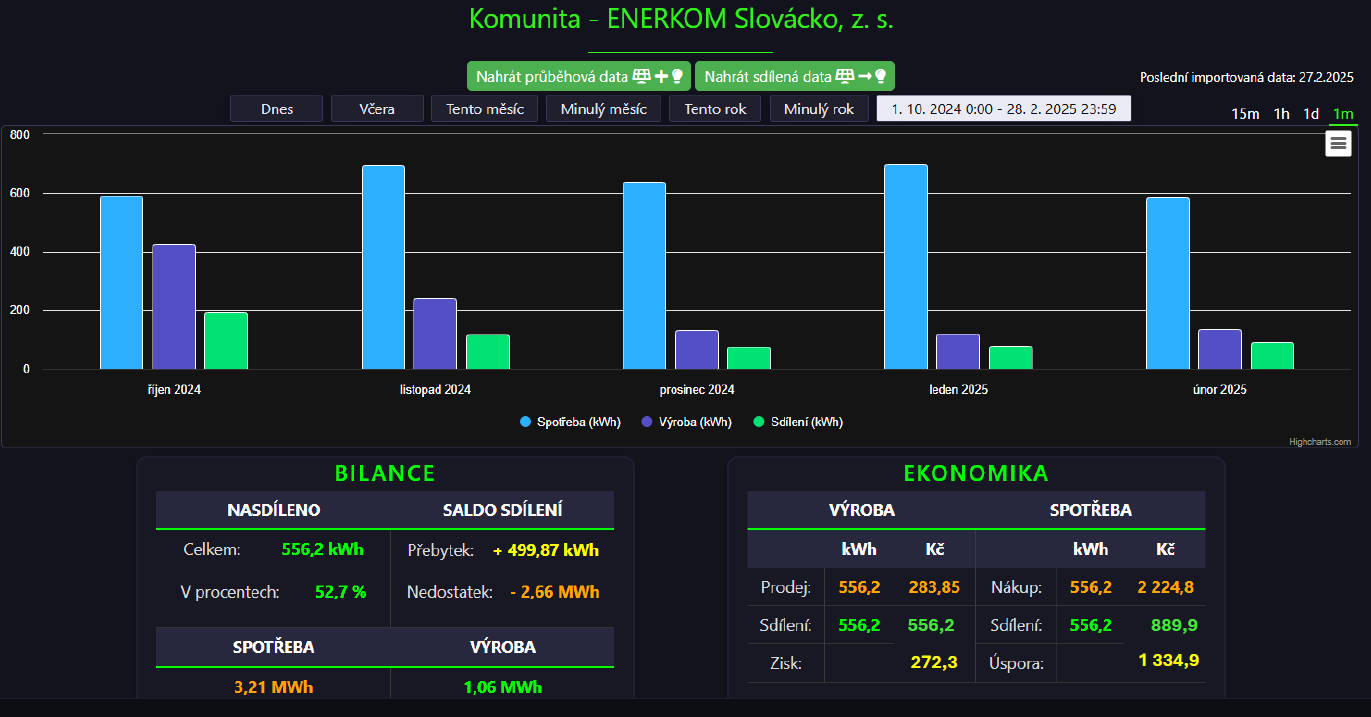This screenshot has width=1371, height=717.
Task: Click the EKONOMIKA panel heading
Action: (x=976, y=474)
